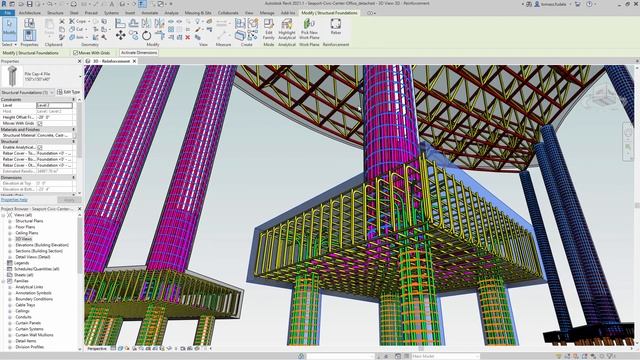This screenshot has width=640, height=360.
Task: Switch to the Structure ribbon tab
Action: pos(55,13)
